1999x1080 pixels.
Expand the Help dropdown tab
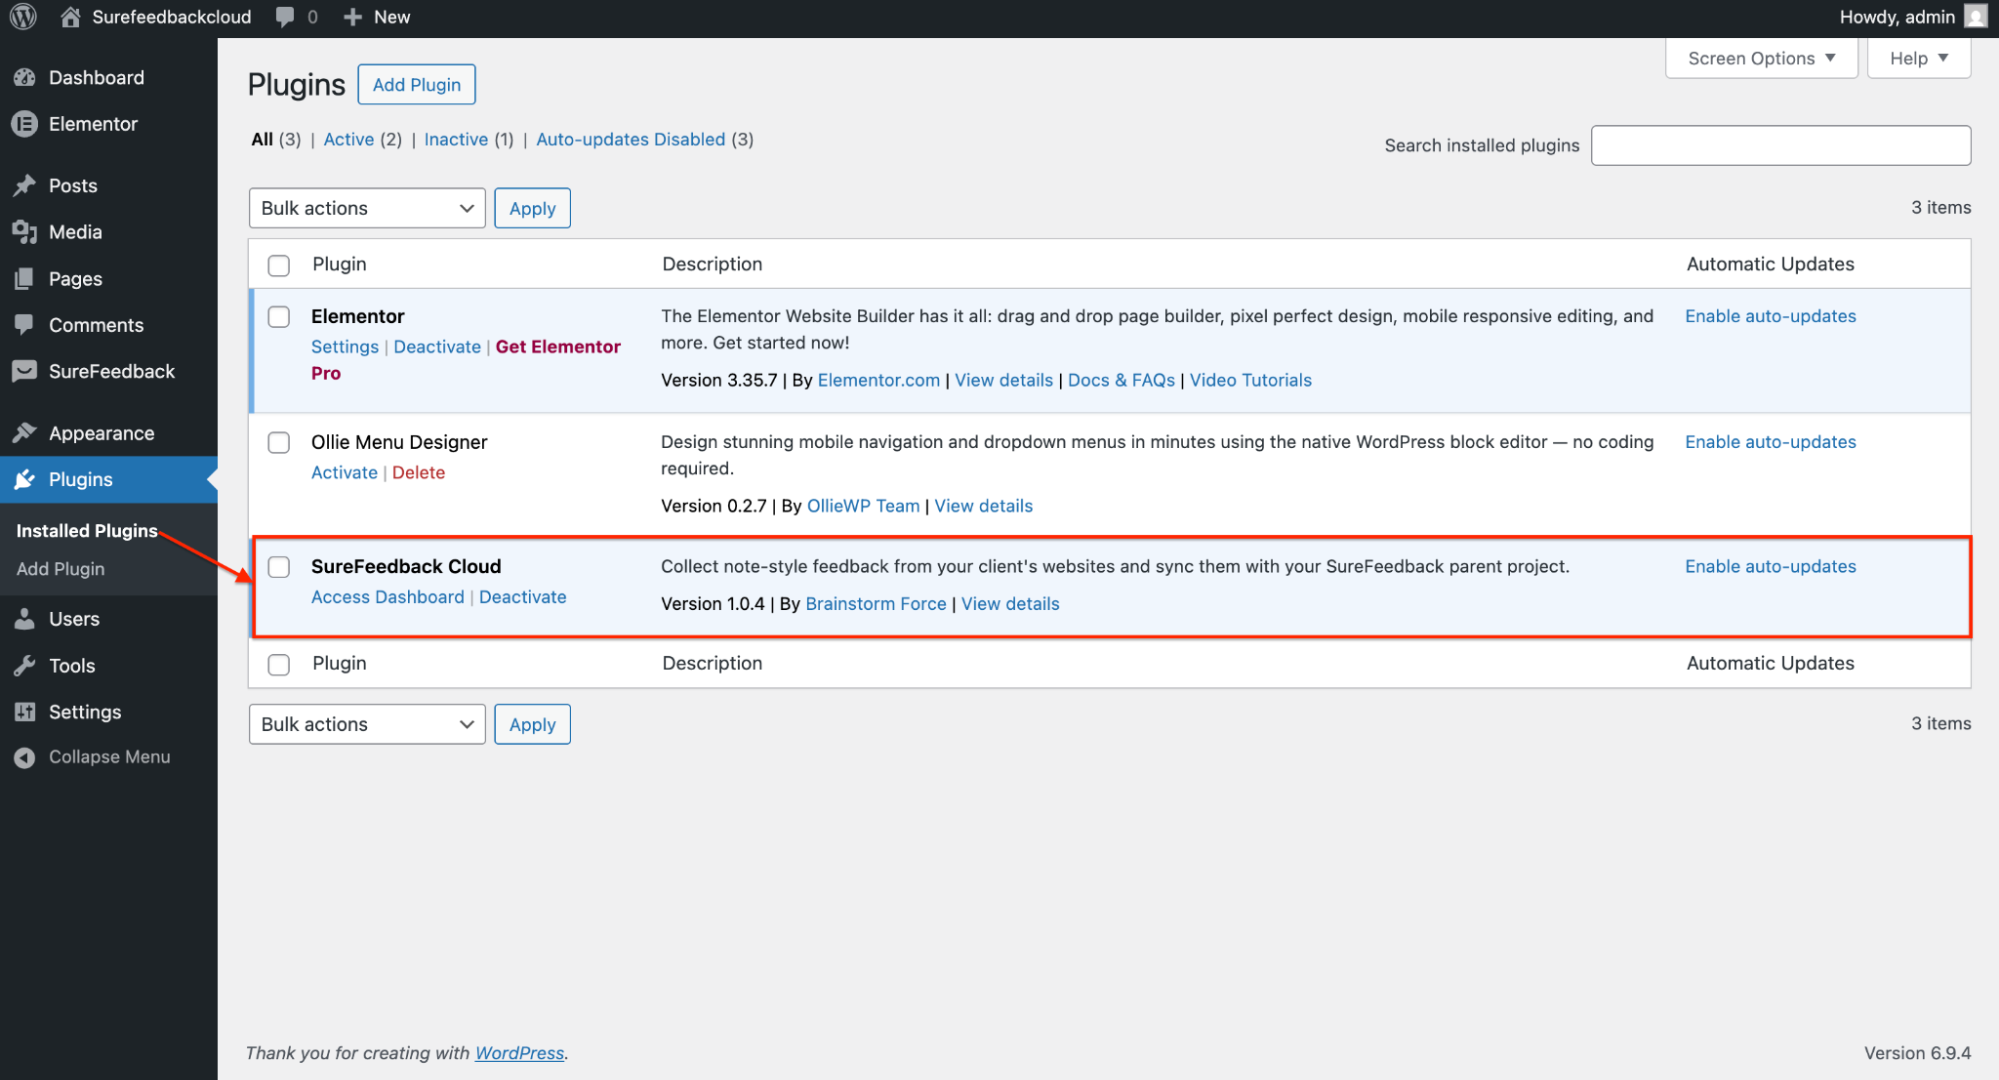pyautogui.click(x=1918, y=58)
